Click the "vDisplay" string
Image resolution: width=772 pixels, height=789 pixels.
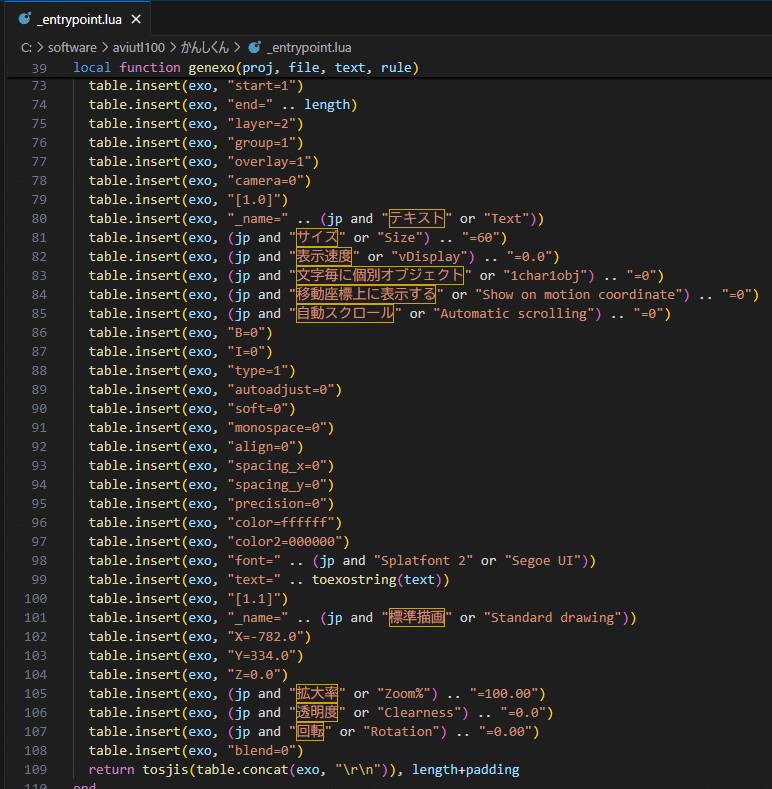coord(429,257)
